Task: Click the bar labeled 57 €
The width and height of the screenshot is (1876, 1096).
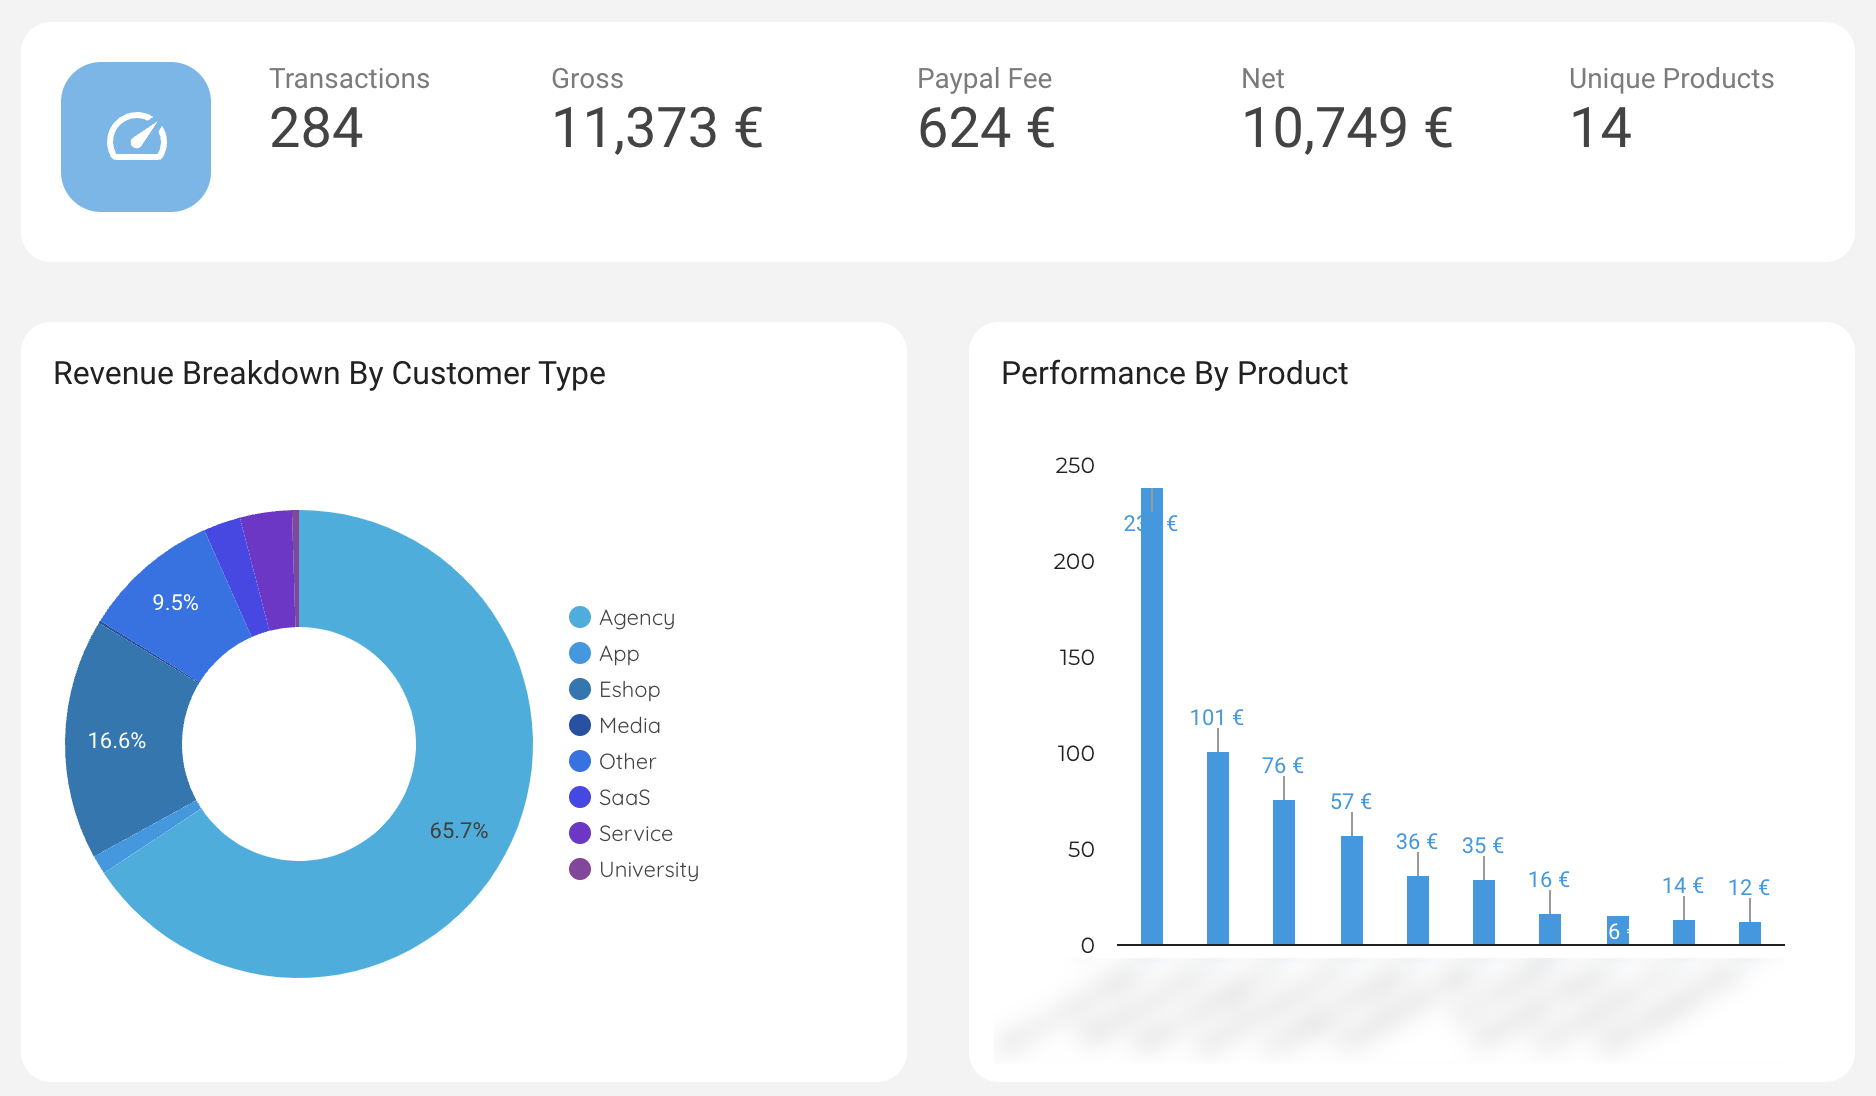Action: (x=1352, y=890)
